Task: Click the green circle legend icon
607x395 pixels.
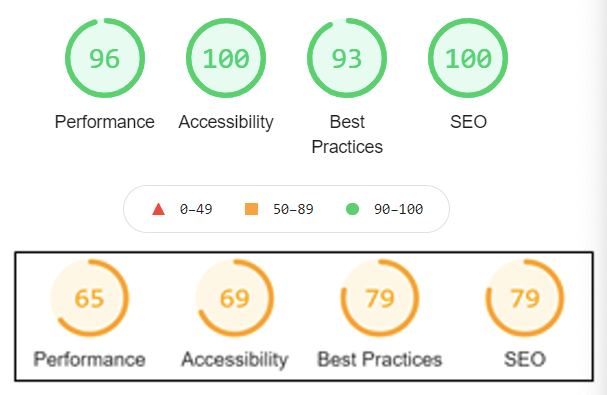Action: click(352, 209)
